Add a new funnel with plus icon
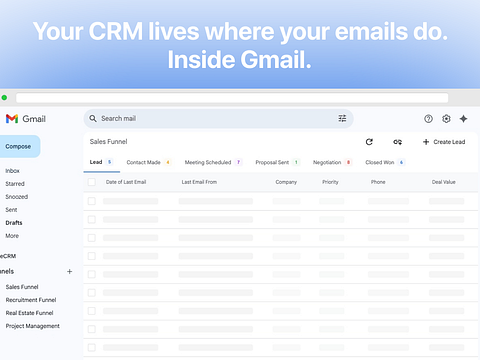The image size is (480, 360). 69,271
